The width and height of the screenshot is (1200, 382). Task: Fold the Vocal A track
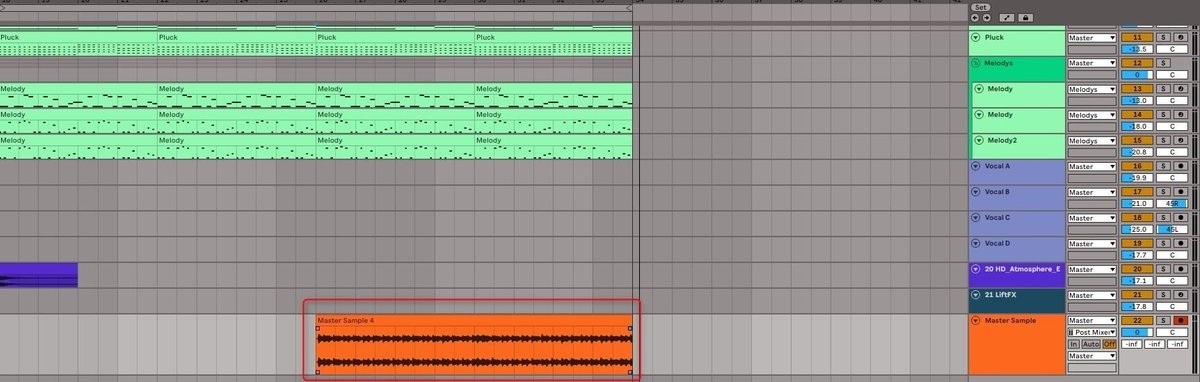(x=975, y=166)
